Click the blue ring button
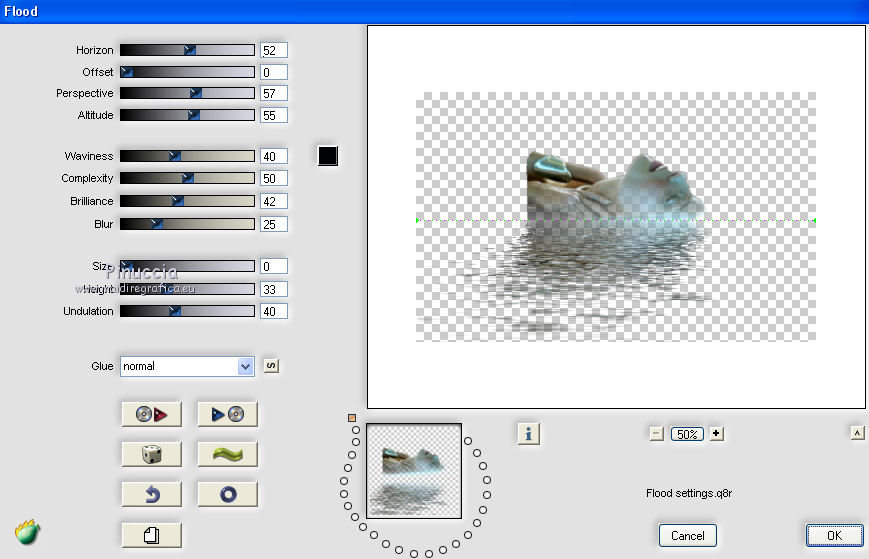Screen dimensions: 869x559 pyautogui.click(x=228, y=494)
